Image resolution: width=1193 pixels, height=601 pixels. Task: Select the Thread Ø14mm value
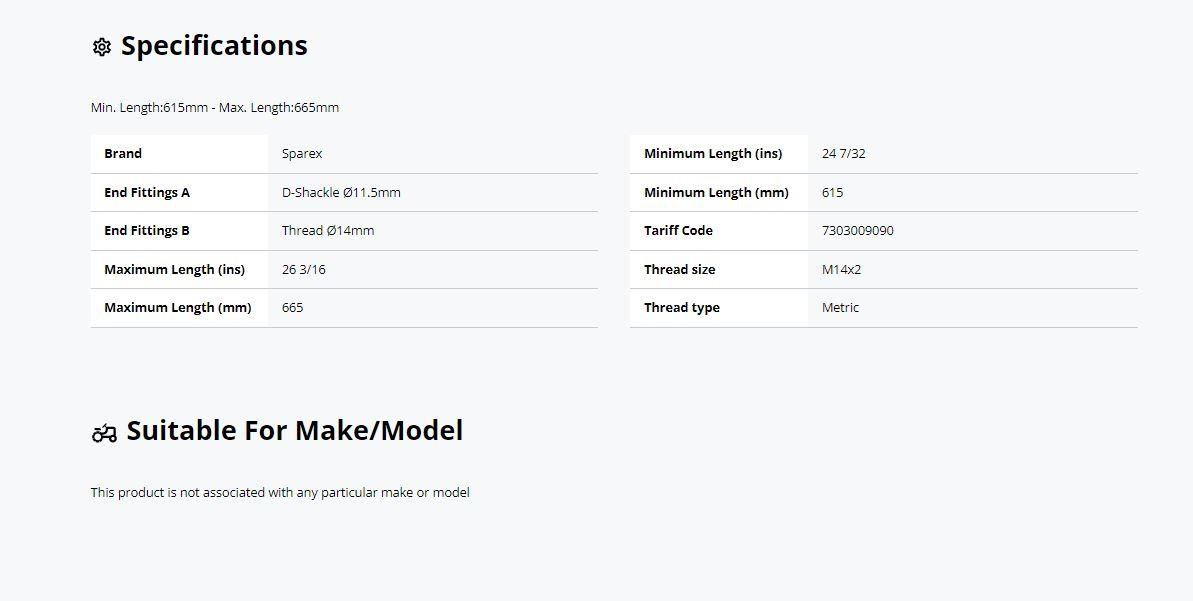(328, 231)
